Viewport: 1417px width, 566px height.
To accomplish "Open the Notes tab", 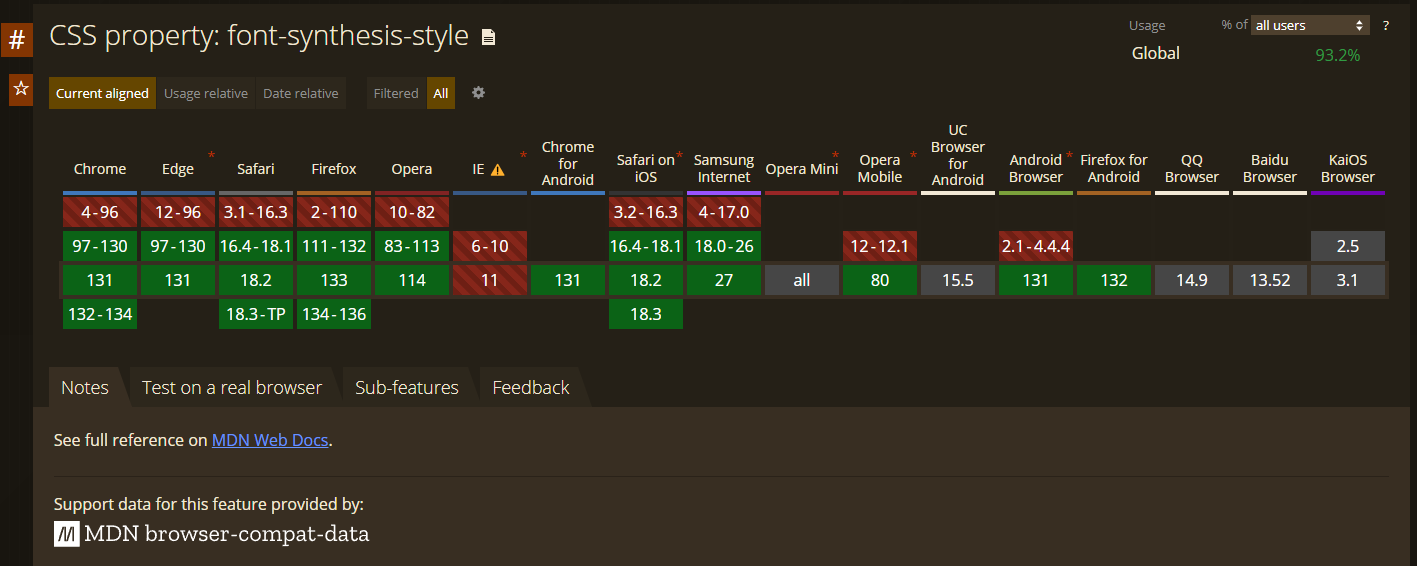I will click(x=85, y=387).
